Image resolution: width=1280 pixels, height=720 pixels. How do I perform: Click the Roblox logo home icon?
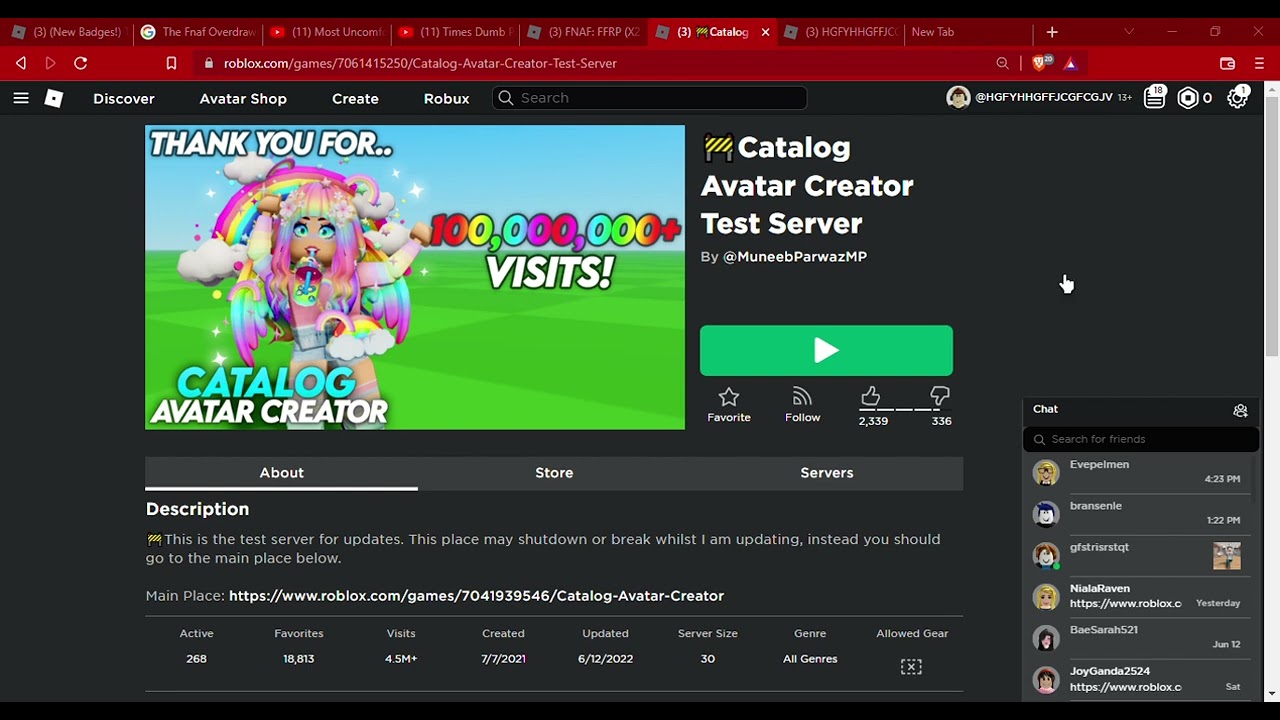(x=54, y=98)
